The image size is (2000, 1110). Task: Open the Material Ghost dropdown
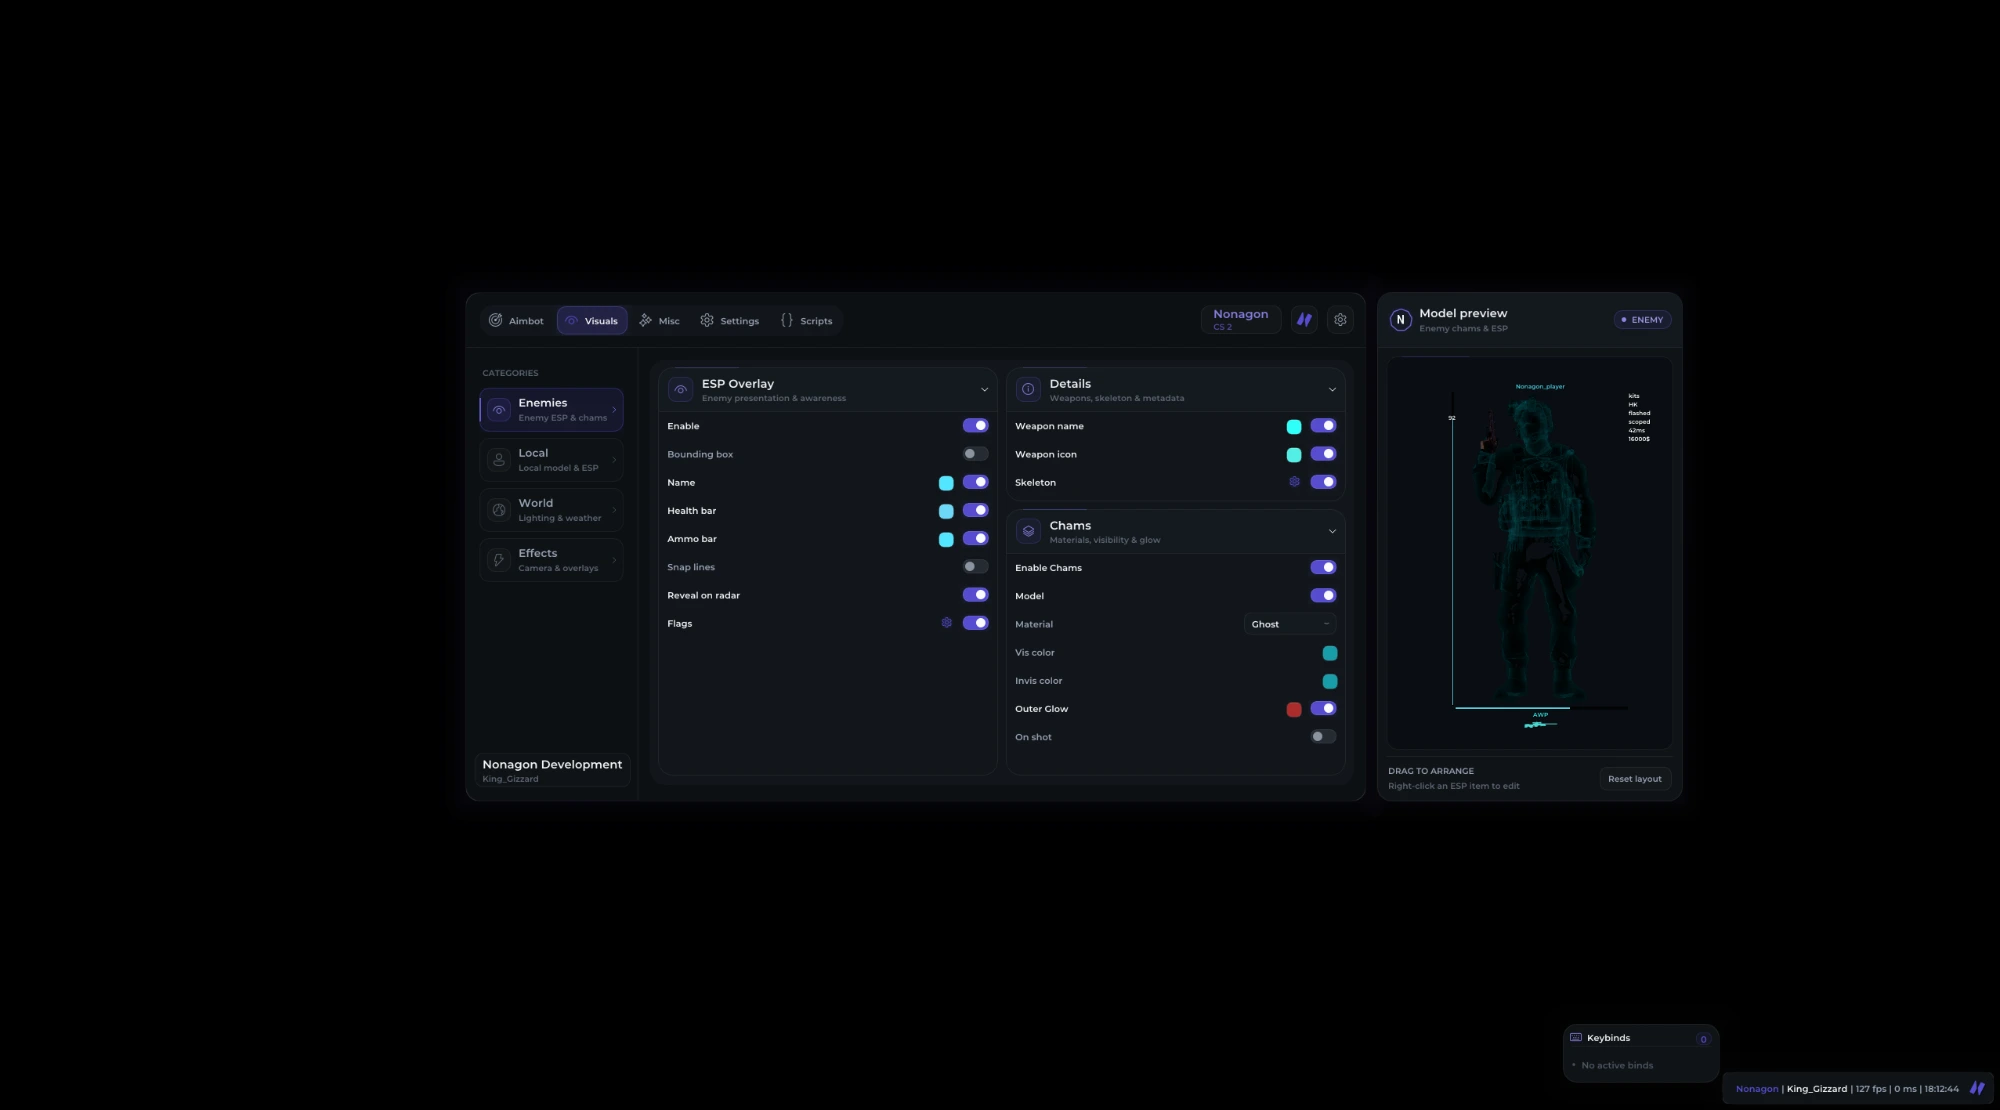(x=1290, y=624)
